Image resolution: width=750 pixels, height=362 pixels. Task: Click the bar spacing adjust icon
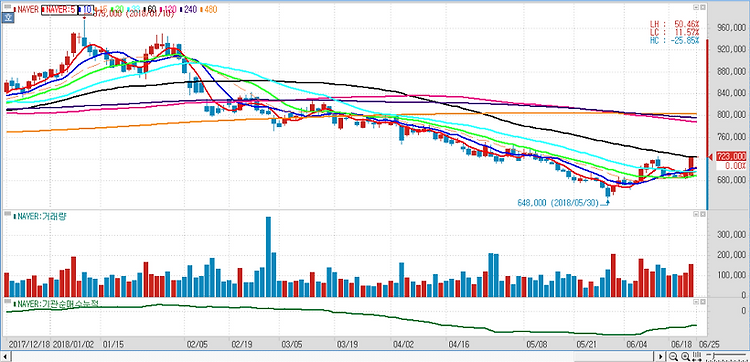(696, 356)
